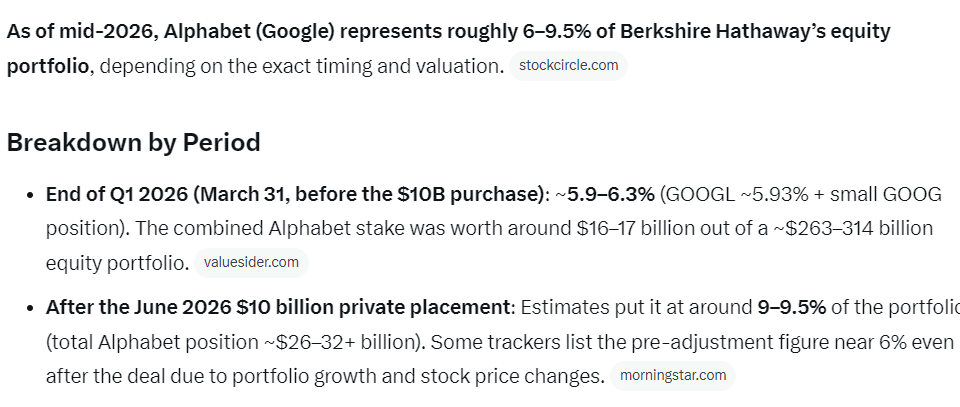Click 'Berkshire Hathaway's equity' bold text
Screen dimensions: 960x407
755,31
